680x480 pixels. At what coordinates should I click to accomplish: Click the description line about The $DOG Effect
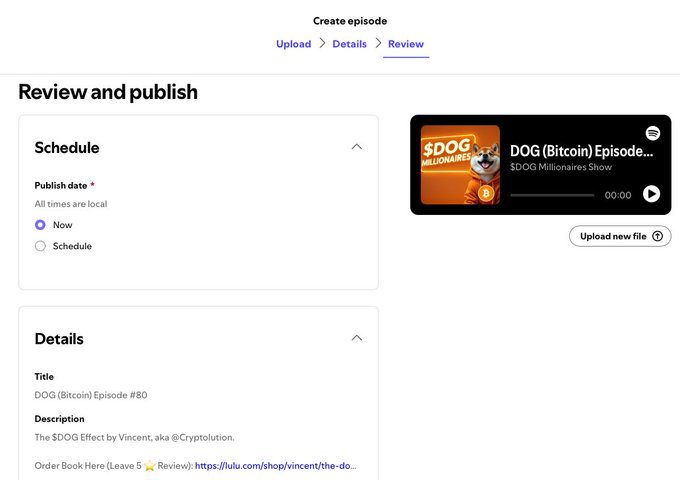click(134, 437)
